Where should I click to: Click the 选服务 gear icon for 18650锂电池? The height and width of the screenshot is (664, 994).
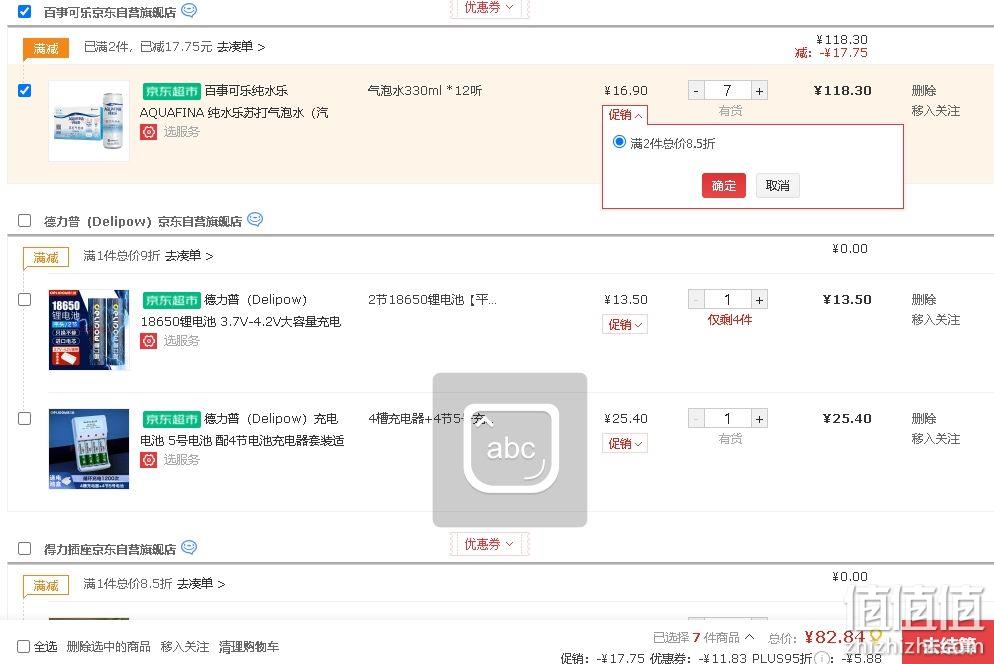pos(148,341)
